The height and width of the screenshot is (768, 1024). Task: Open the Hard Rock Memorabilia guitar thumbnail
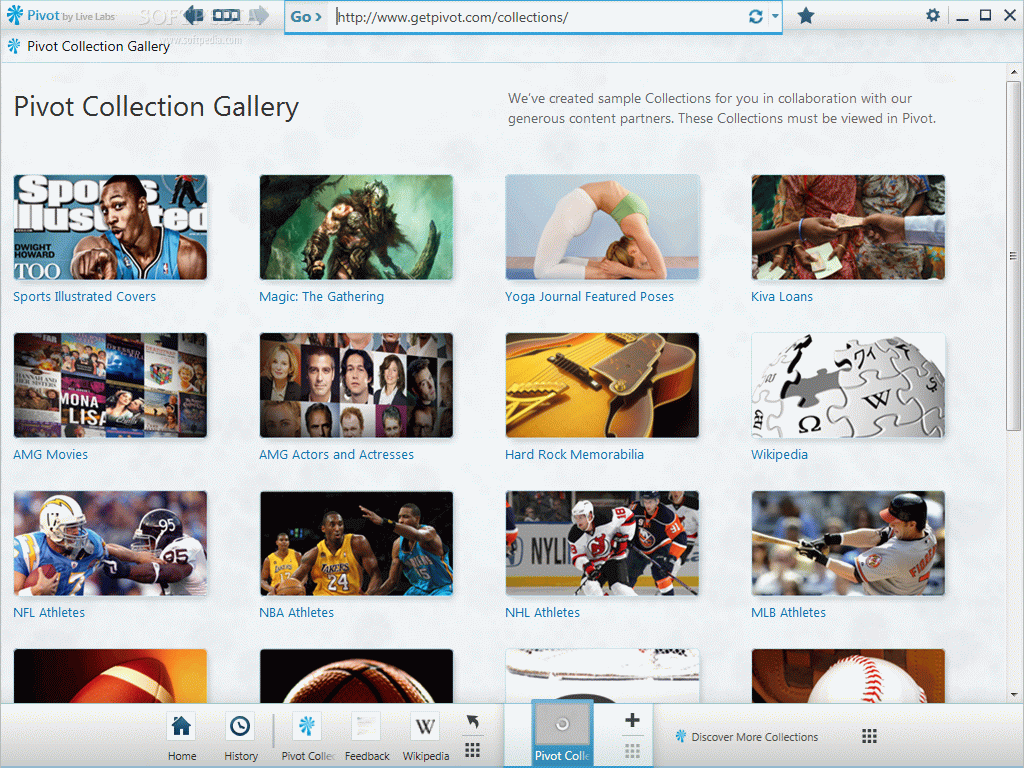pyautogui.click(x=602, y=385)
